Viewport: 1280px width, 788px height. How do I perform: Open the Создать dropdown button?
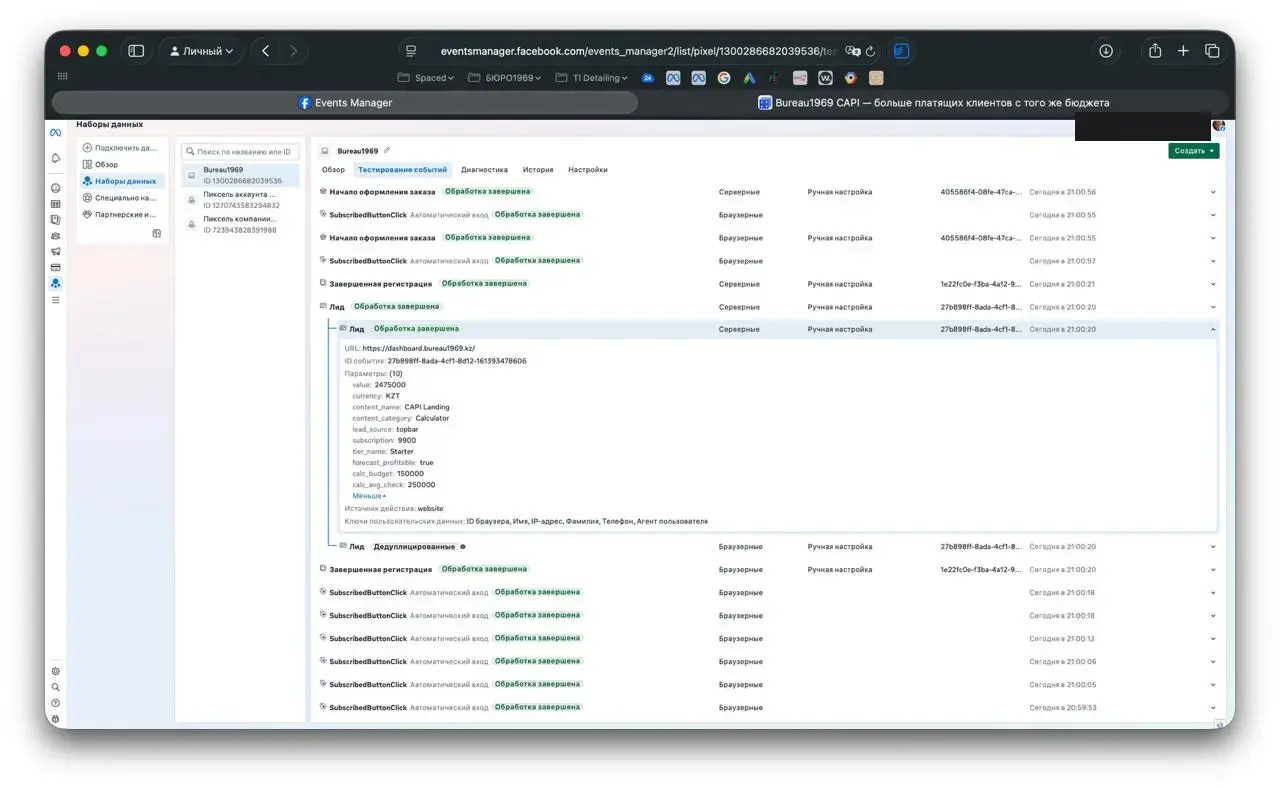[1193, 151]
